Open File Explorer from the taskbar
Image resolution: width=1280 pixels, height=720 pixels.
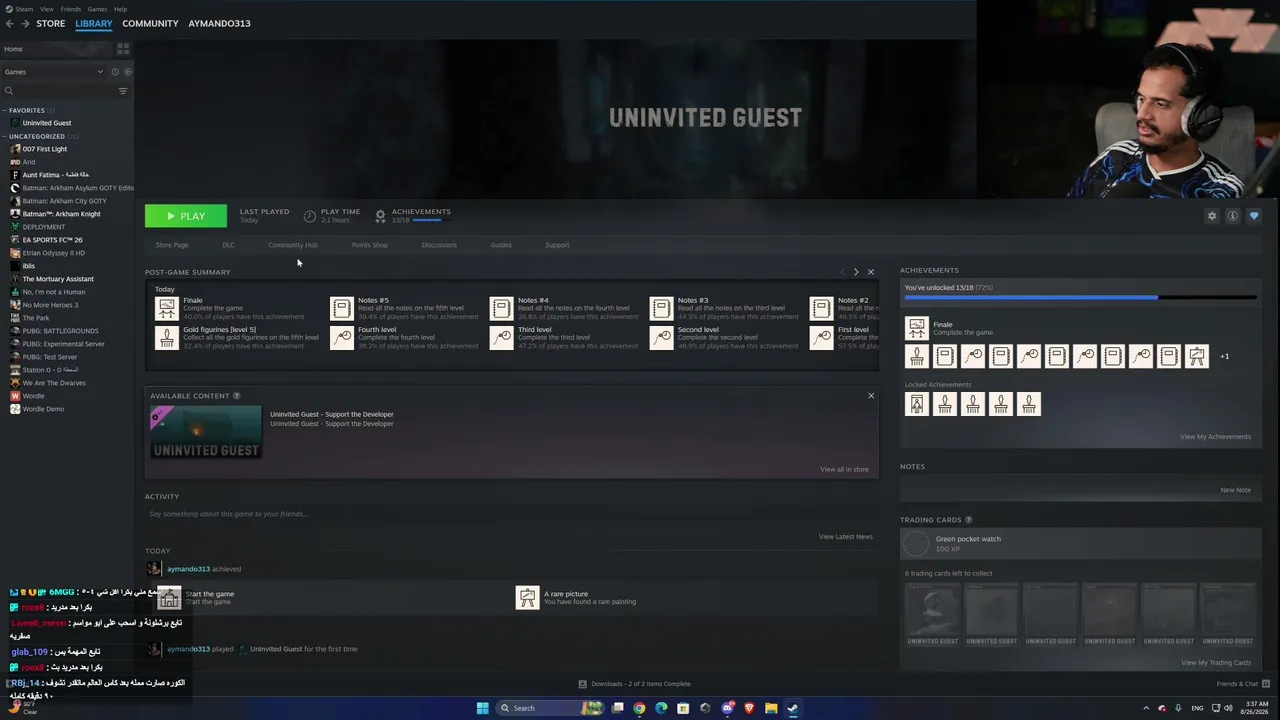coord(771,708)
